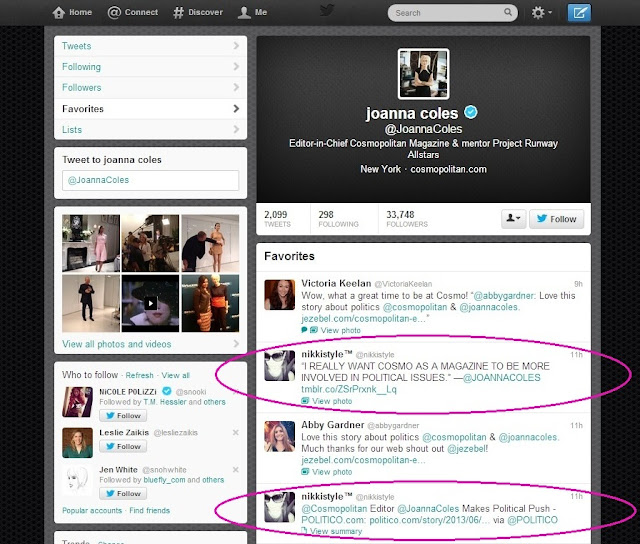View the 33,748 Followers count
Screen dimensions: 640x544
(407, 219)
